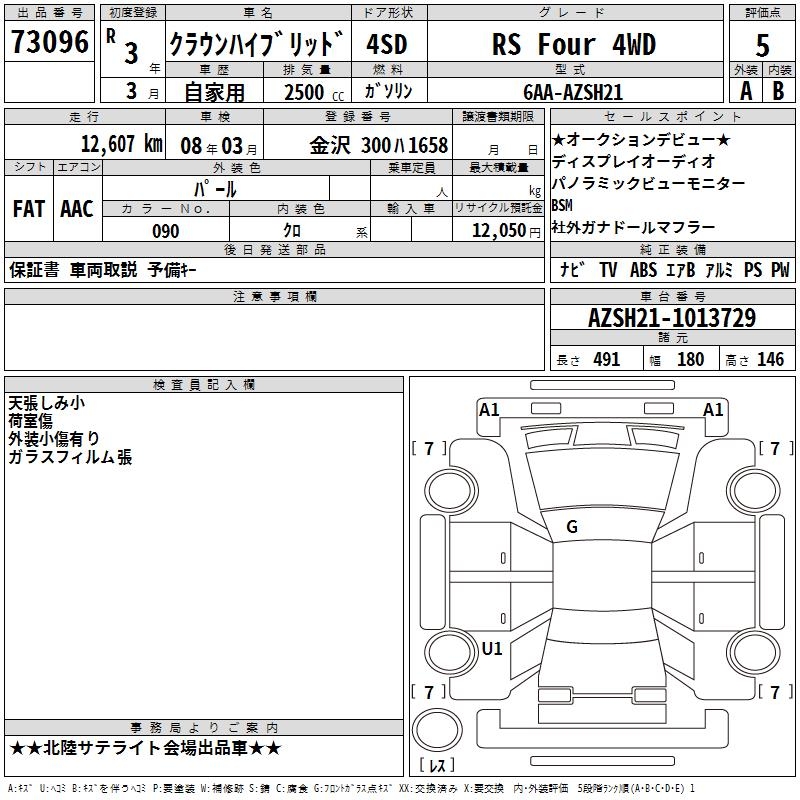800x800 pixels.
Task: Click the color number 090
Action: [x=166, y=231]
